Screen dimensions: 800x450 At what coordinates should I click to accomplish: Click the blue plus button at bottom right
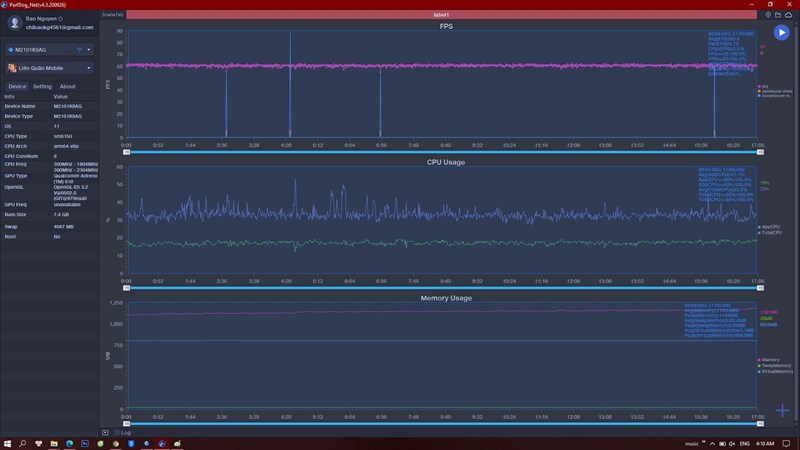coord(782,410)
